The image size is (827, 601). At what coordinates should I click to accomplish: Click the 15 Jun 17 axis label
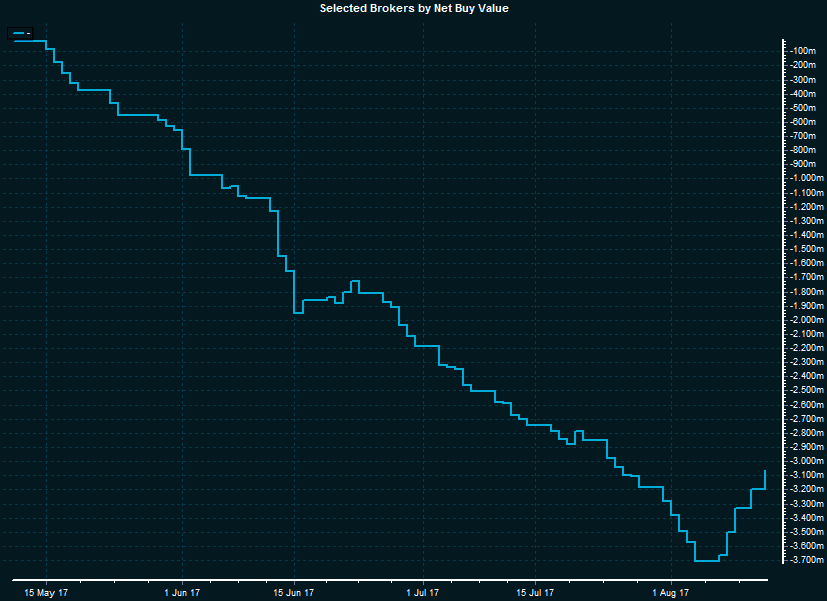pyautogui.click(x=294, y=592)
